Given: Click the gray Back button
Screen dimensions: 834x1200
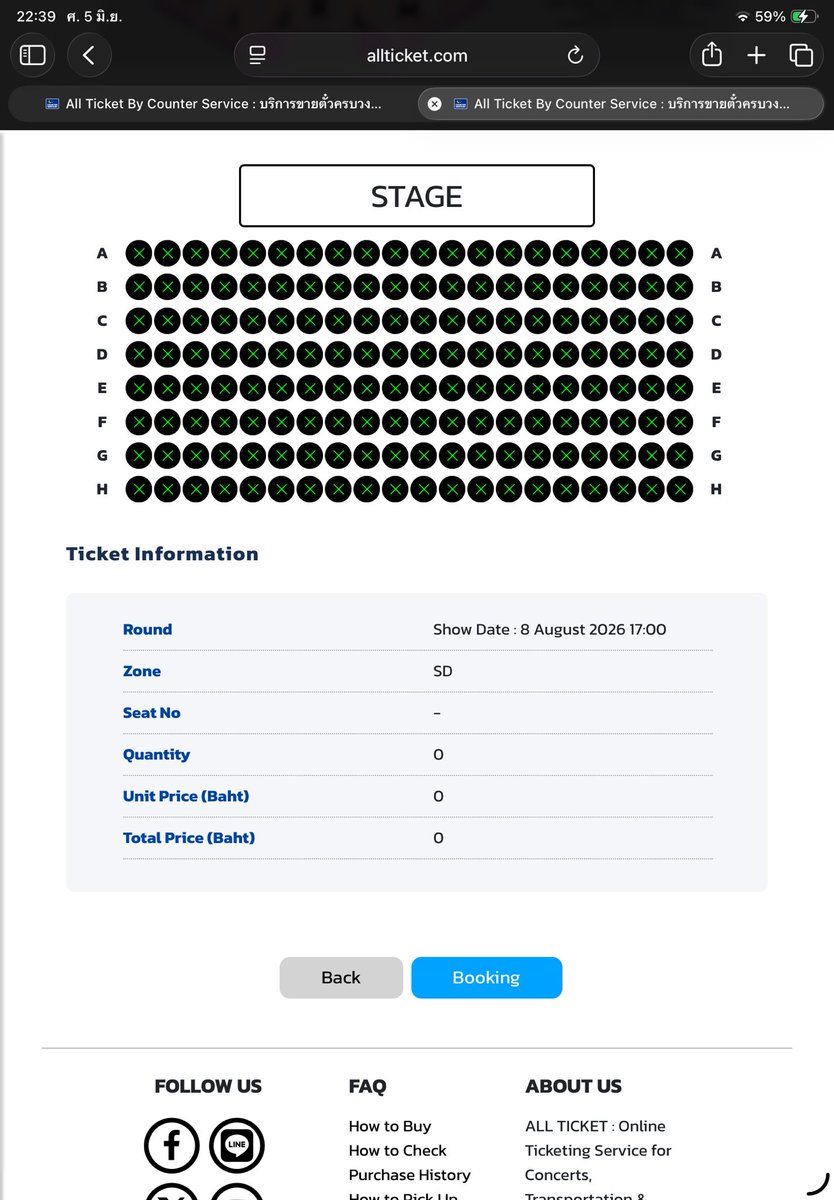Looking at the screenshot, I should 341,978.
